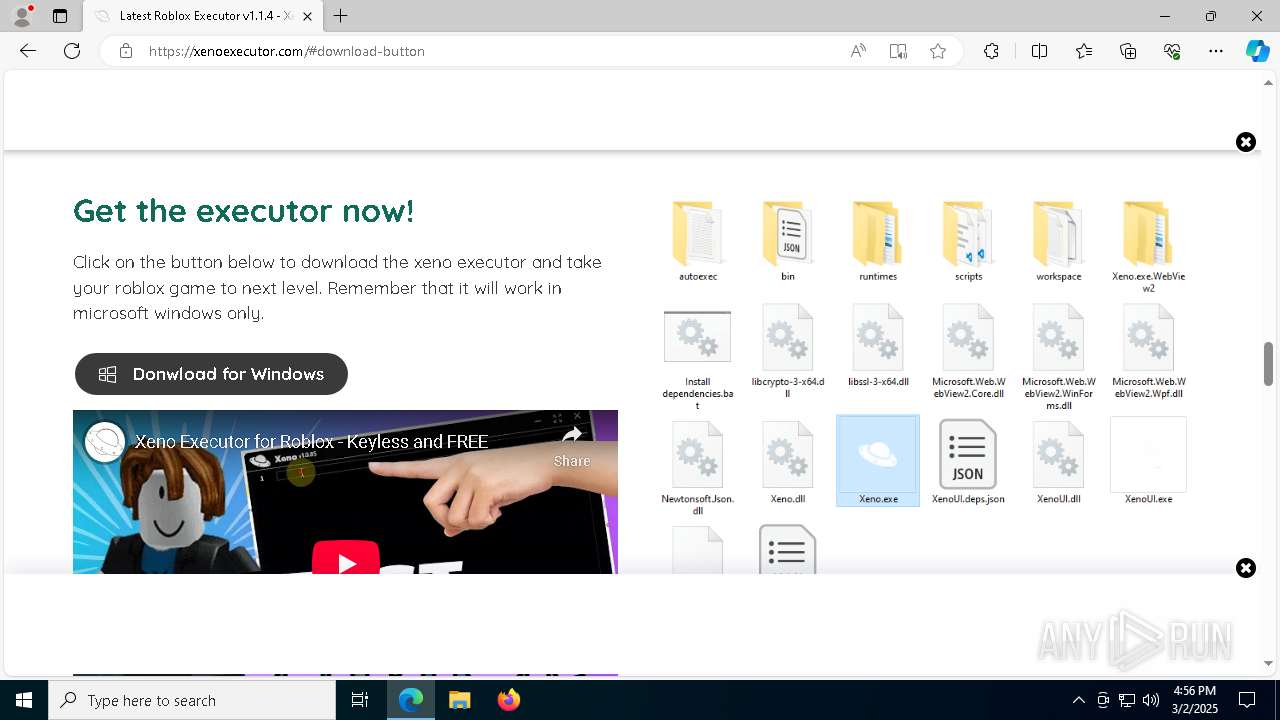Open File Explorer on the taskbar
This screenshot has width=1280, height=720.
[x=460, y=700]
